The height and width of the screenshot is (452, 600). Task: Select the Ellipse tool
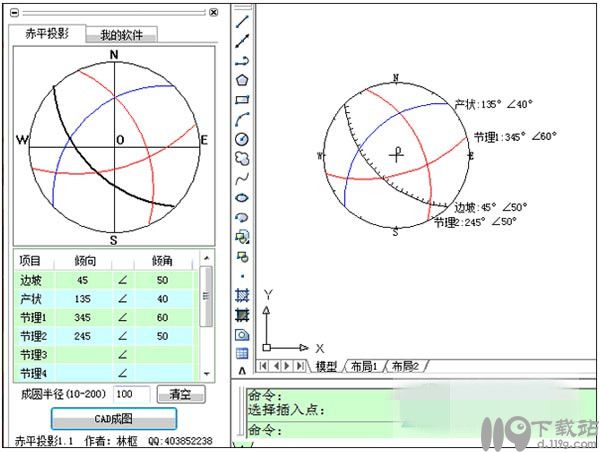241,197
